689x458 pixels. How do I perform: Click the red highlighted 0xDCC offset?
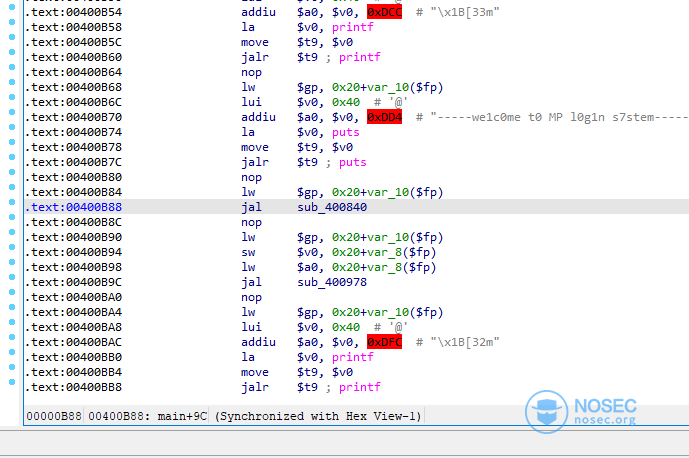pos(384,12)
